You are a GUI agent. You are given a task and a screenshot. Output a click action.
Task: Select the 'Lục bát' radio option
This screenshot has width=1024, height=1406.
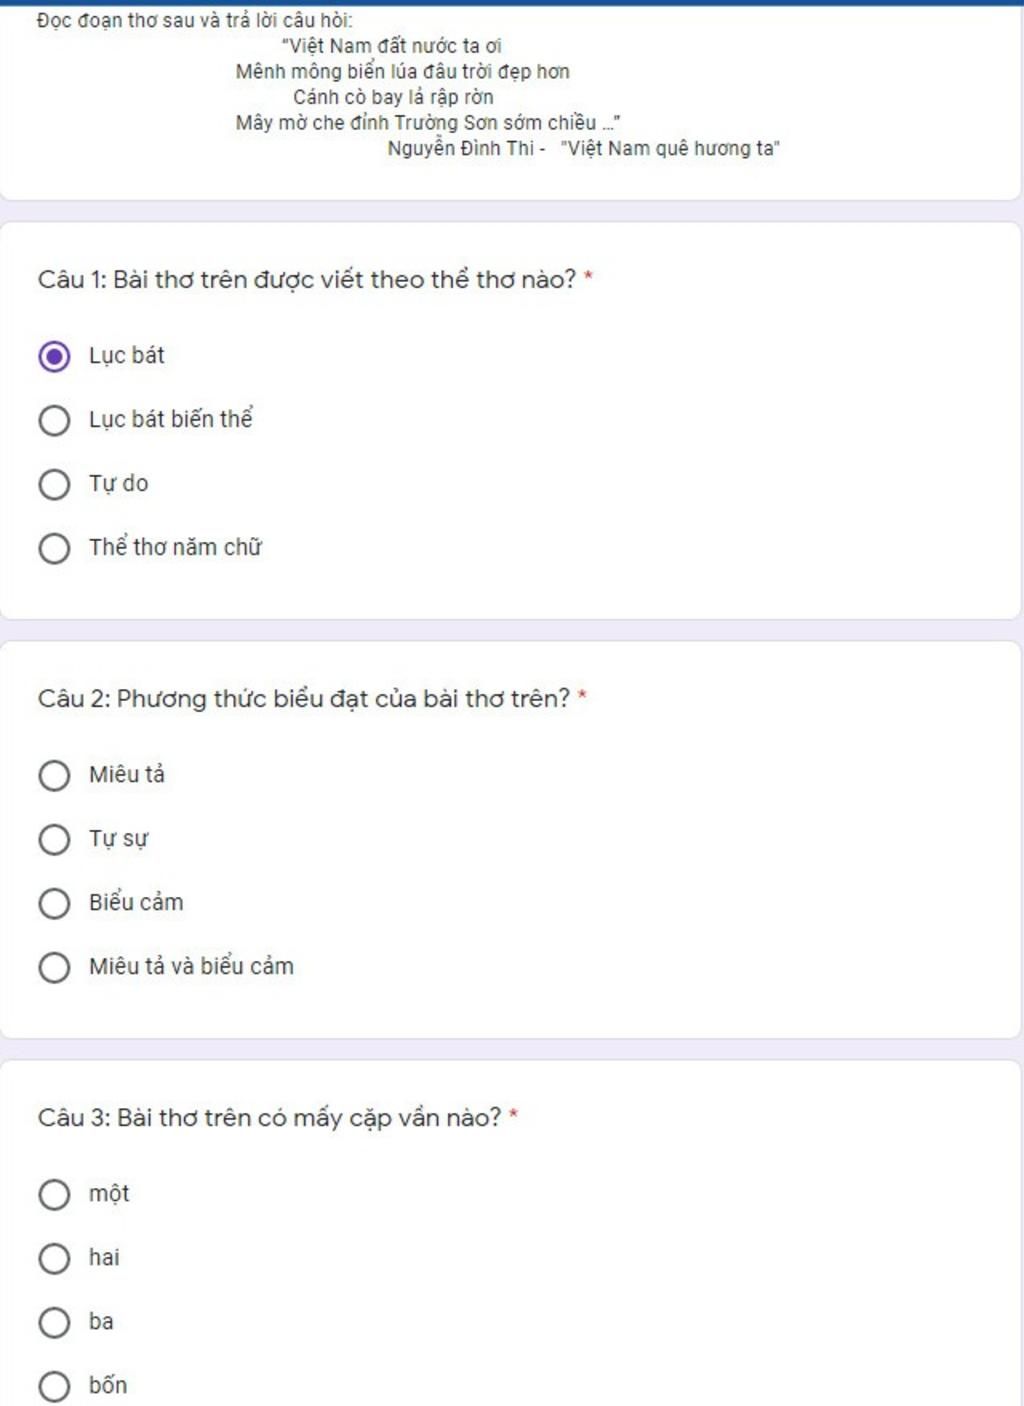54,356
